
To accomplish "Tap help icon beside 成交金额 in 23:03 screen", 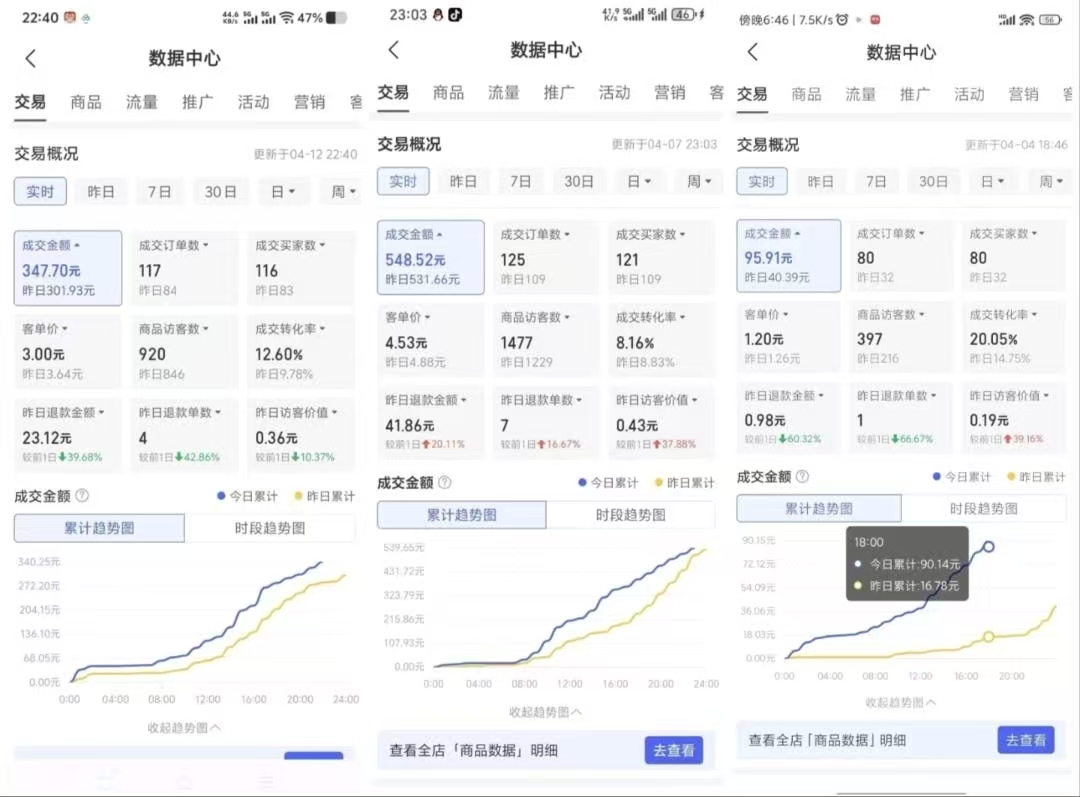I will tap(445, 482).
